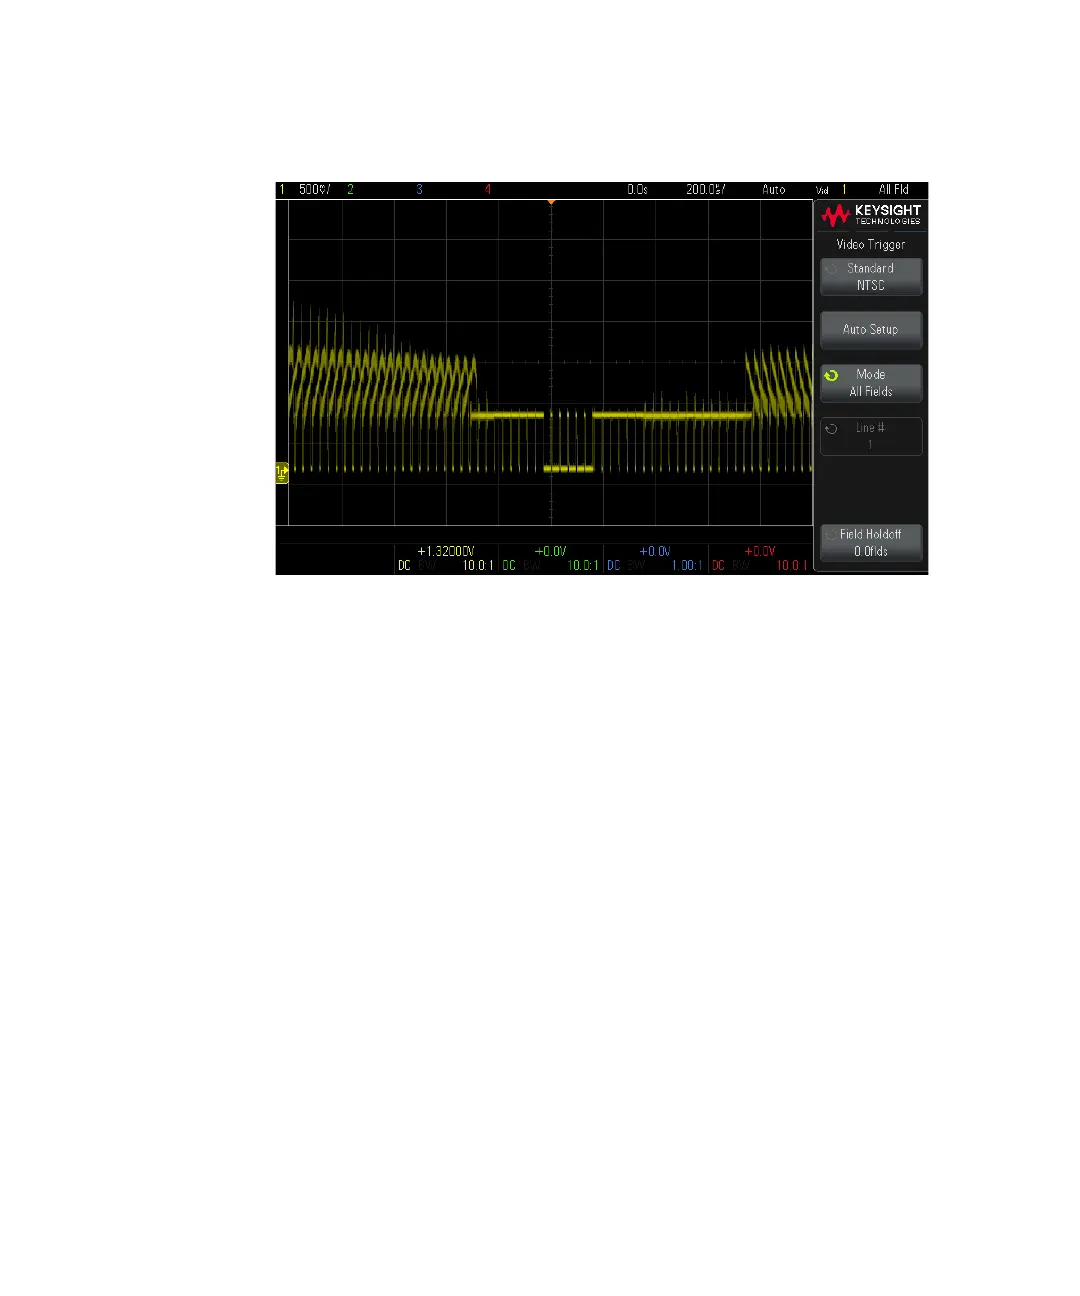Click the Video Trigger menu title
1080x1296 pixels.
pyautogui.click(x=871, y=244)
